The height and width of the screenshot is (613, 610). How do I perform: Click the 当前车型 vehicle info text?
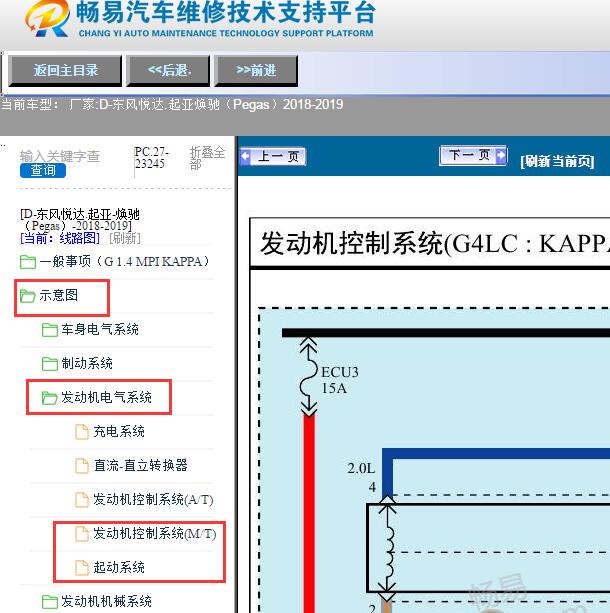[172, 104]
